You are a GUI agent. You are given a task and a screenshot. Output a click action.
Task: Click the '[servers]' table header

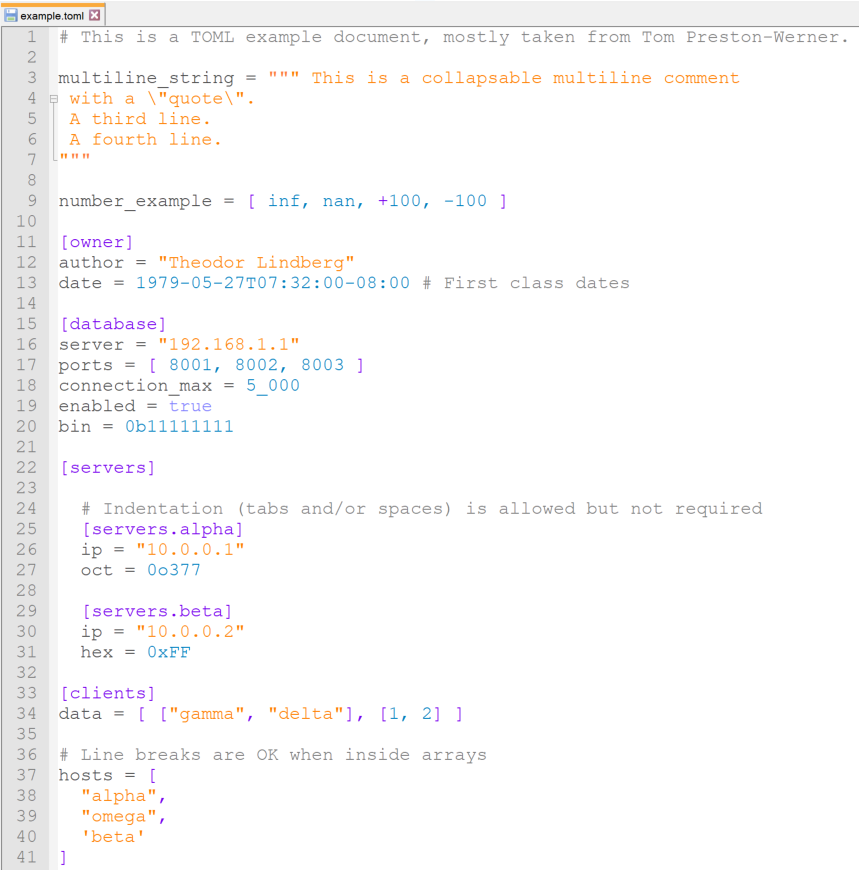pyautogui.click(x=108, y=468)
